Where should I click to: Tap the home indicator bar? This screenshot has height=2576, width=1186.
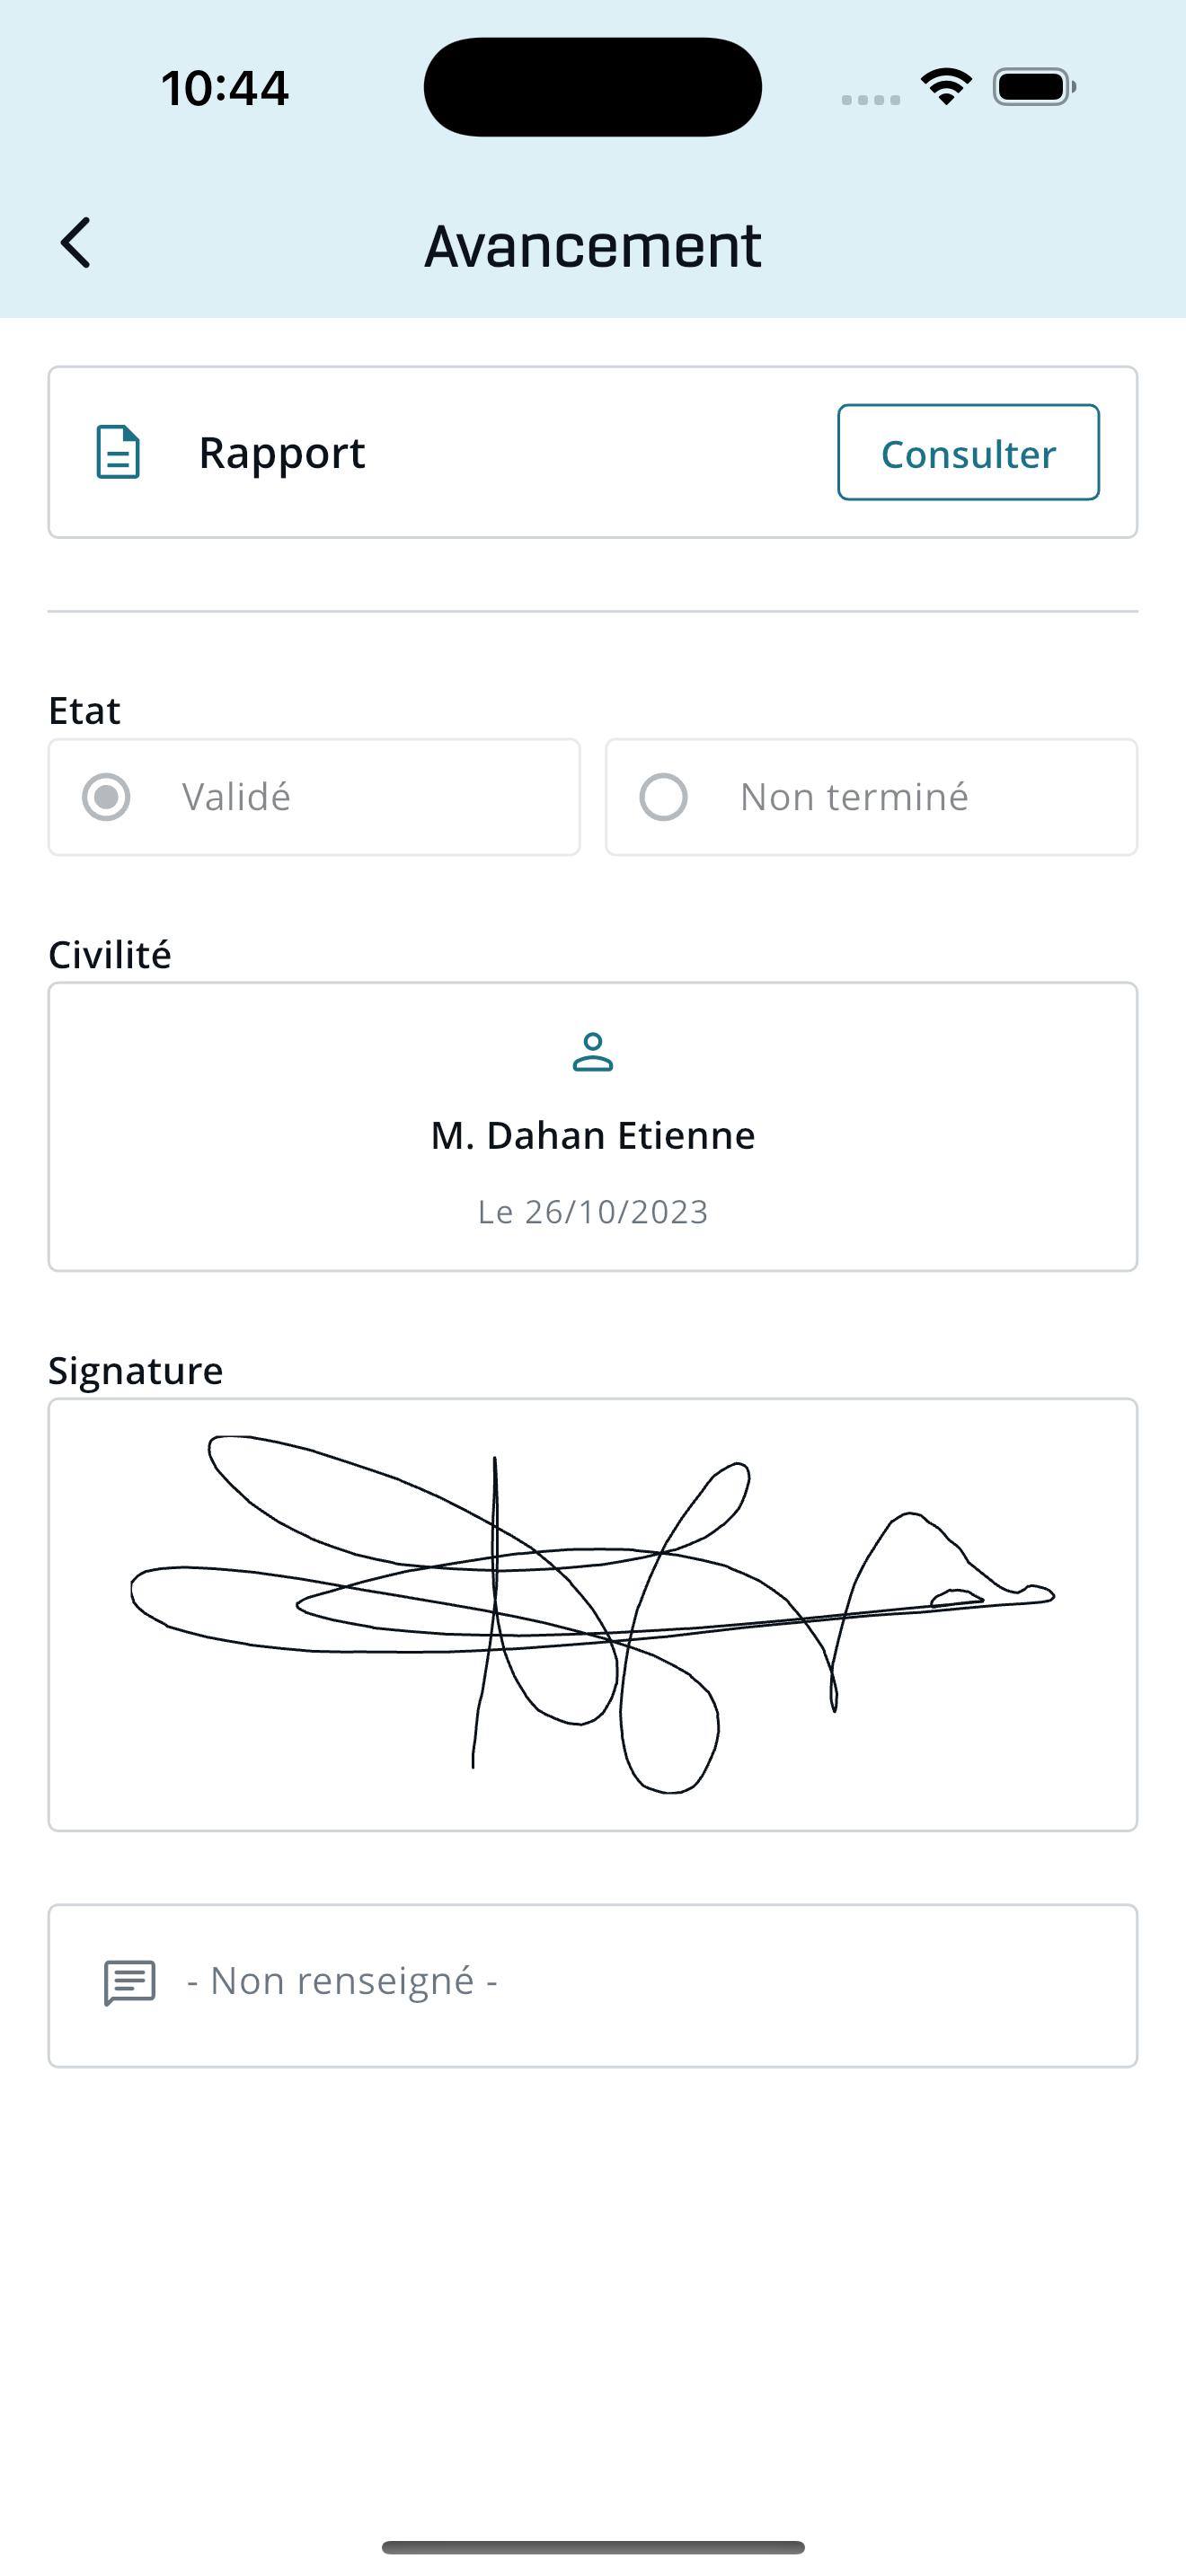pos(593,2547)
